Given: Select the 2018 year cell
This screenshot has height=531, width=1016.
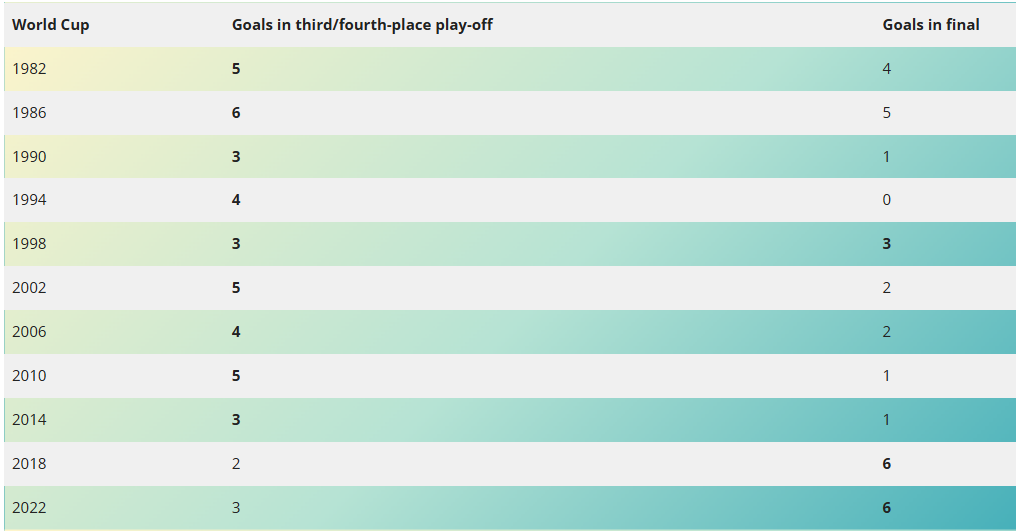Looking at the screenshot, I should 29,464.
